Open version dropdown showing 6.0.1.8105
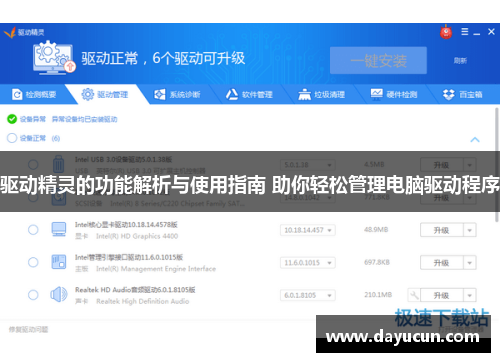The image size is (500, 362). tap(308, 295)
